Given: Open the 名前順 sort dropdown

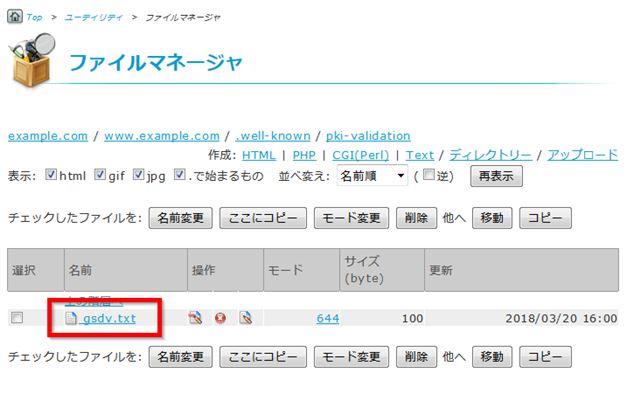Looking at the screenshot, I should point(372,175).
